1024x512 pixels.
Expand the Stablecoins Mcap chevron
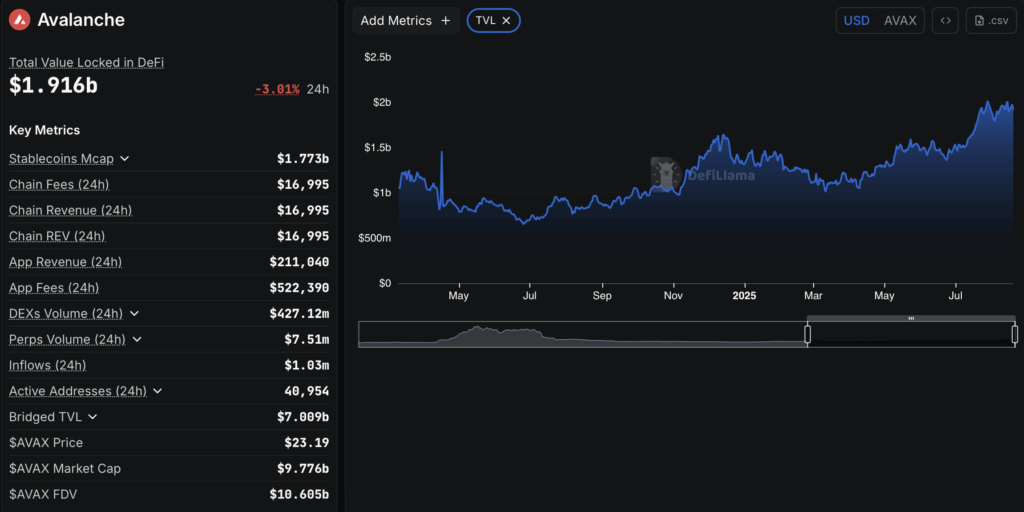click(125, 159)
